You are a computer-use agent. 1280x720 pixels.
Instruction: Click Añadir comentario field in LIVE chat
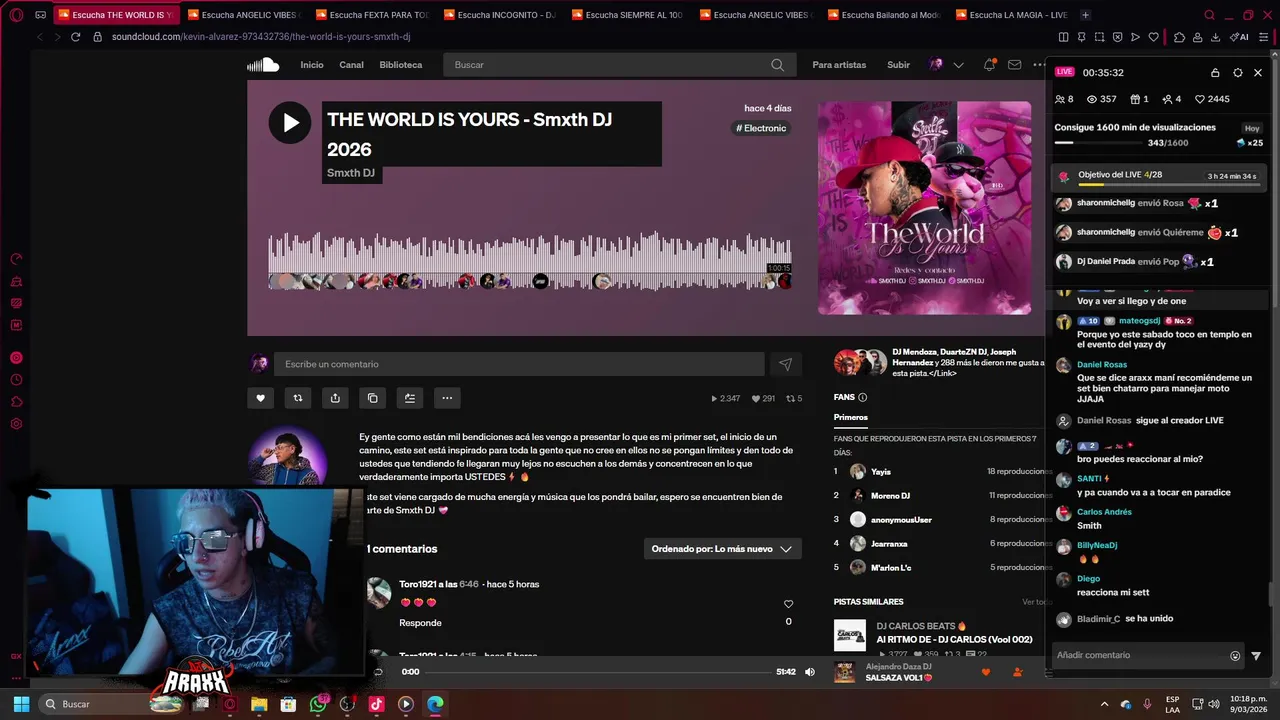(x=1140, y=655)
